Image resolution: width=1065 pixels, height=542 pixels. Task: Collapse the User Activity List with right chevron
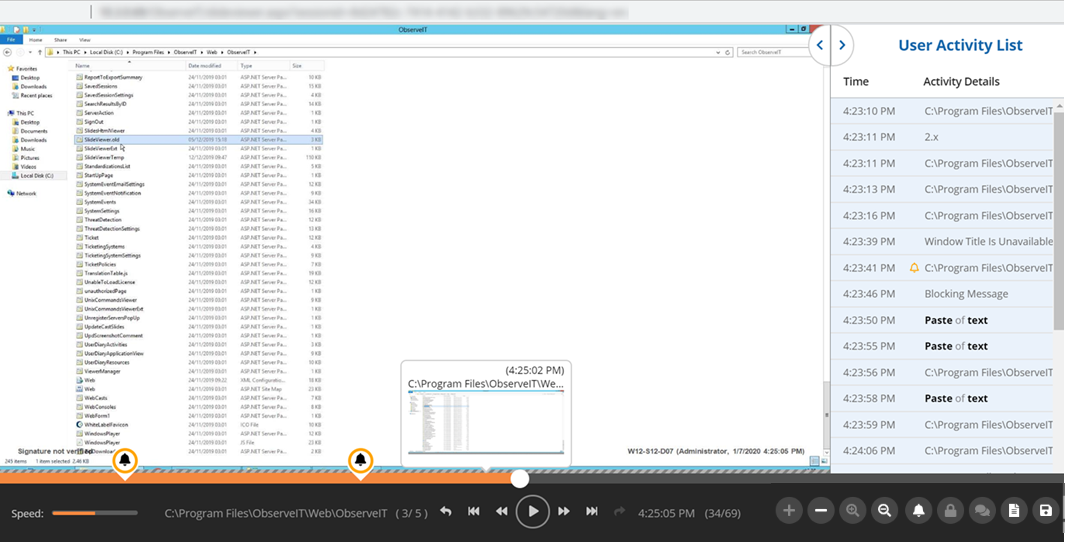point(842,45)
